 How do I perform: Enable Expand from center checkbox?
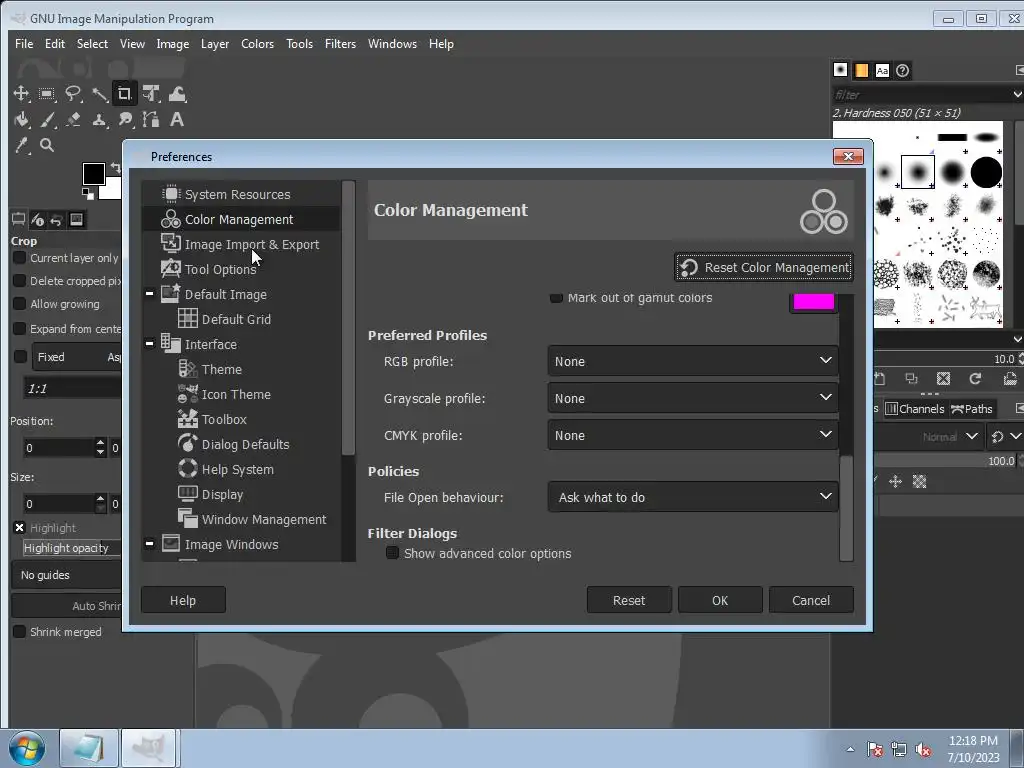point(20,328)
